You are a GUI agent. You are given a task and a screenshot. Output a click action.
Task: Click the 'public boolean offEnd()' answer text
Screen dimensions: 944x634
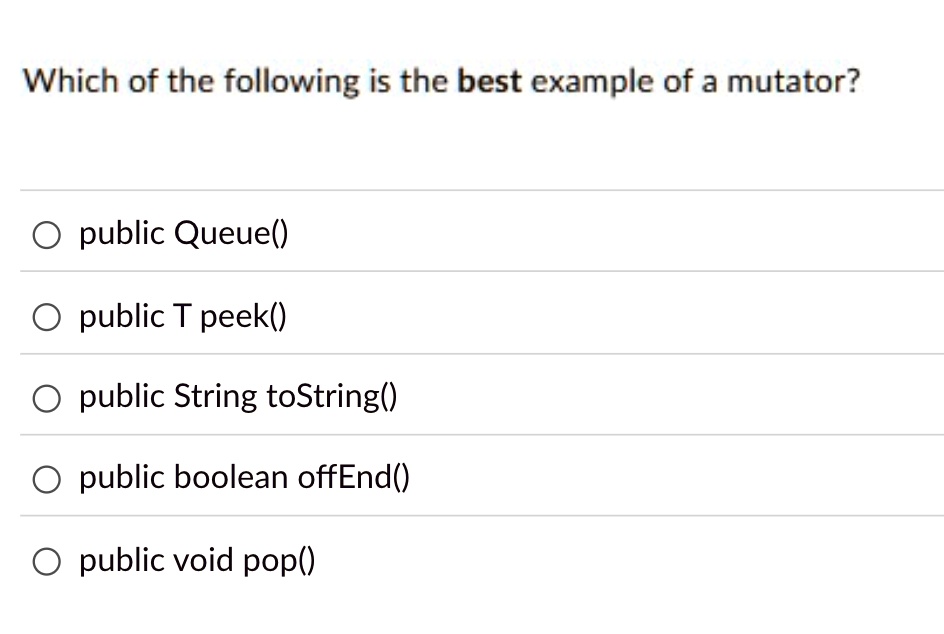tap(244, 479)
